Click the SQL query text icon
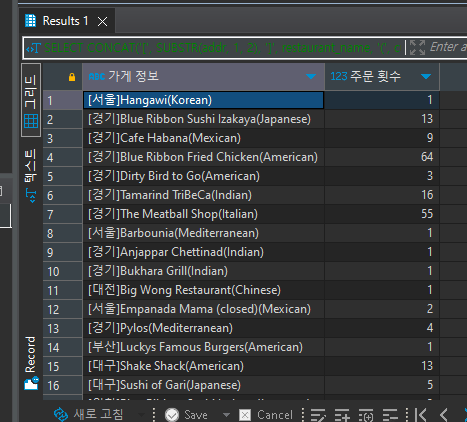Screen dimensions: 467x422 pyautogui.click(x=33, y=49)
